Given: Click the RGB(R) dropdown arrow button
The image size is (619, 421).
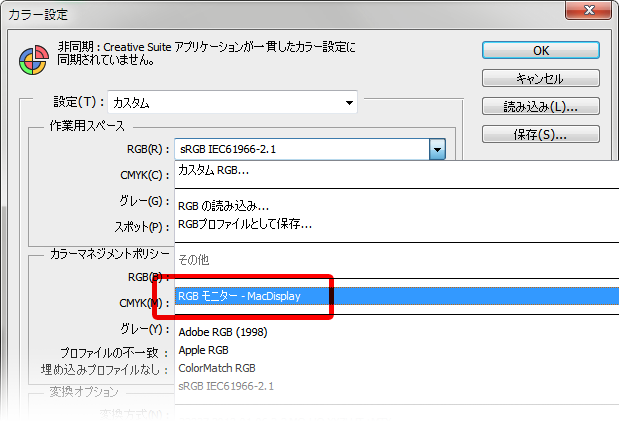Looking at the screenshot, I should click(437, 149).
